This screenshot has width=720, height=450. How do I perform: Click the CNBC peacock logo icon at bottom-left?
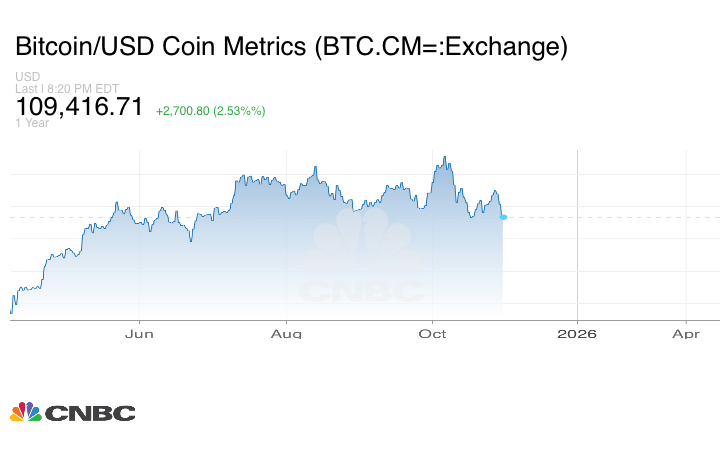[x=25, y=412]
